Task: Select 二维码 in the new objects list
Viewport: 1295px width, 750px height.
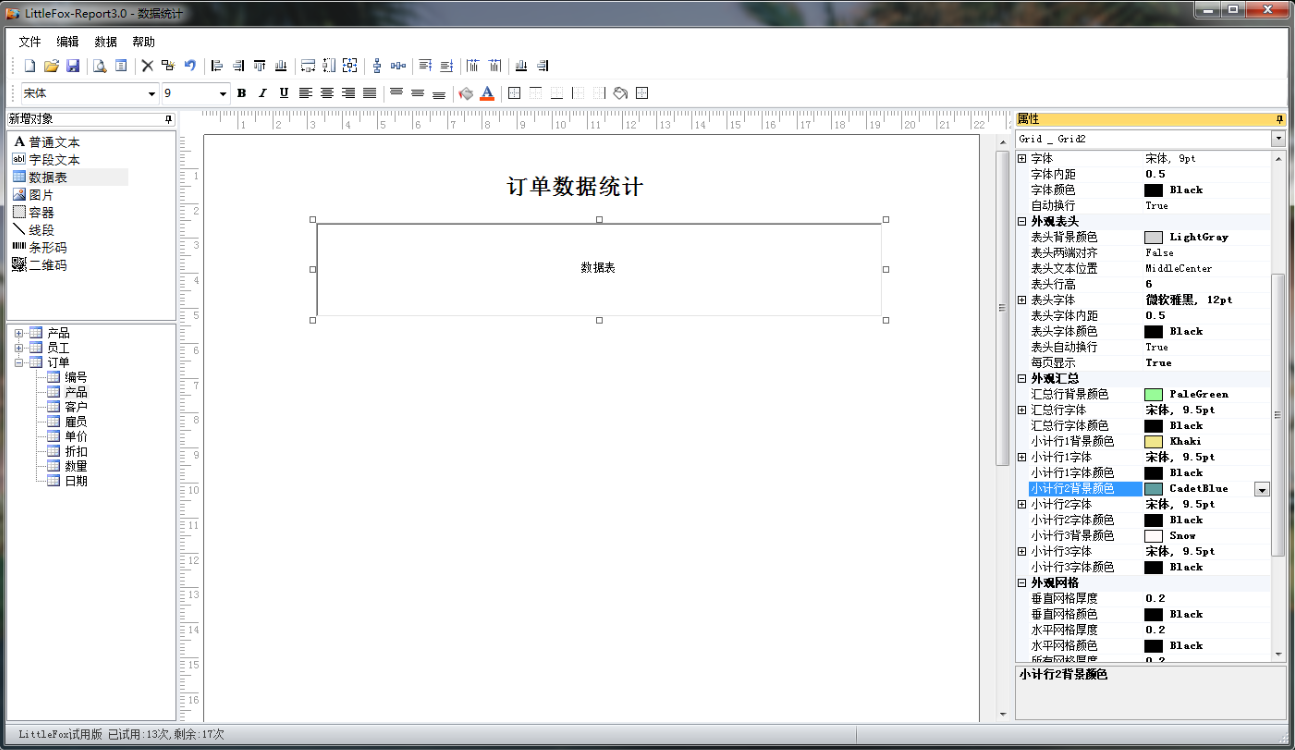Action: 47,265
